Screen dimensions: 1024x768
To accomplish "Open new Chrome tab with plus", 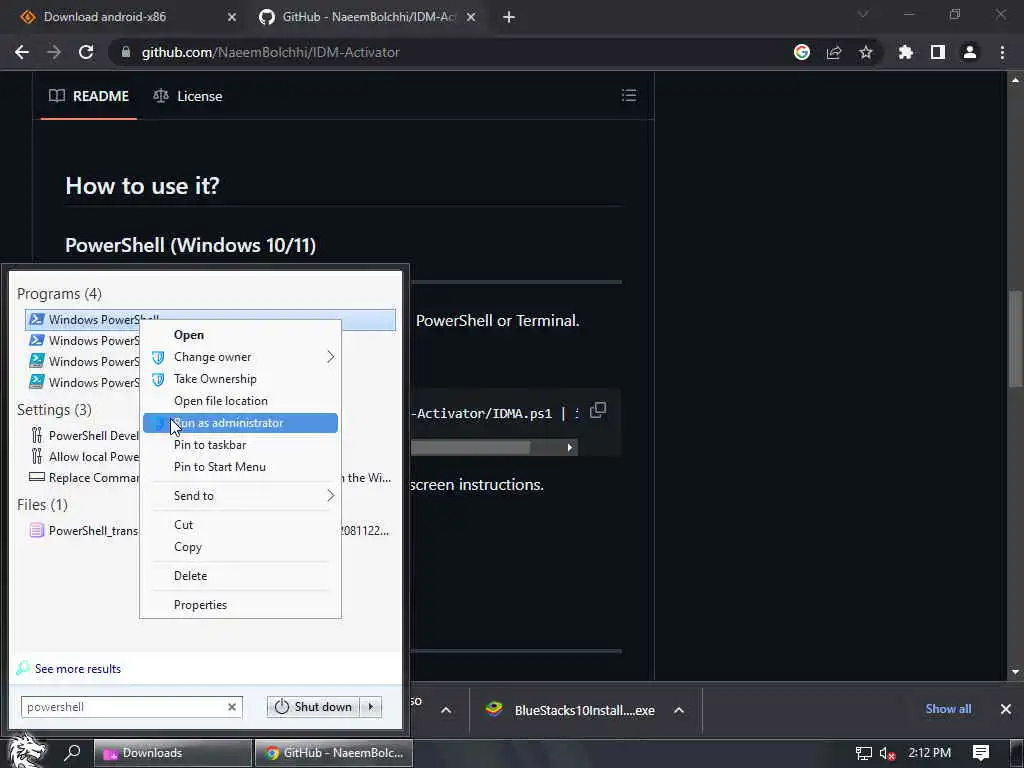I will 509,18.
